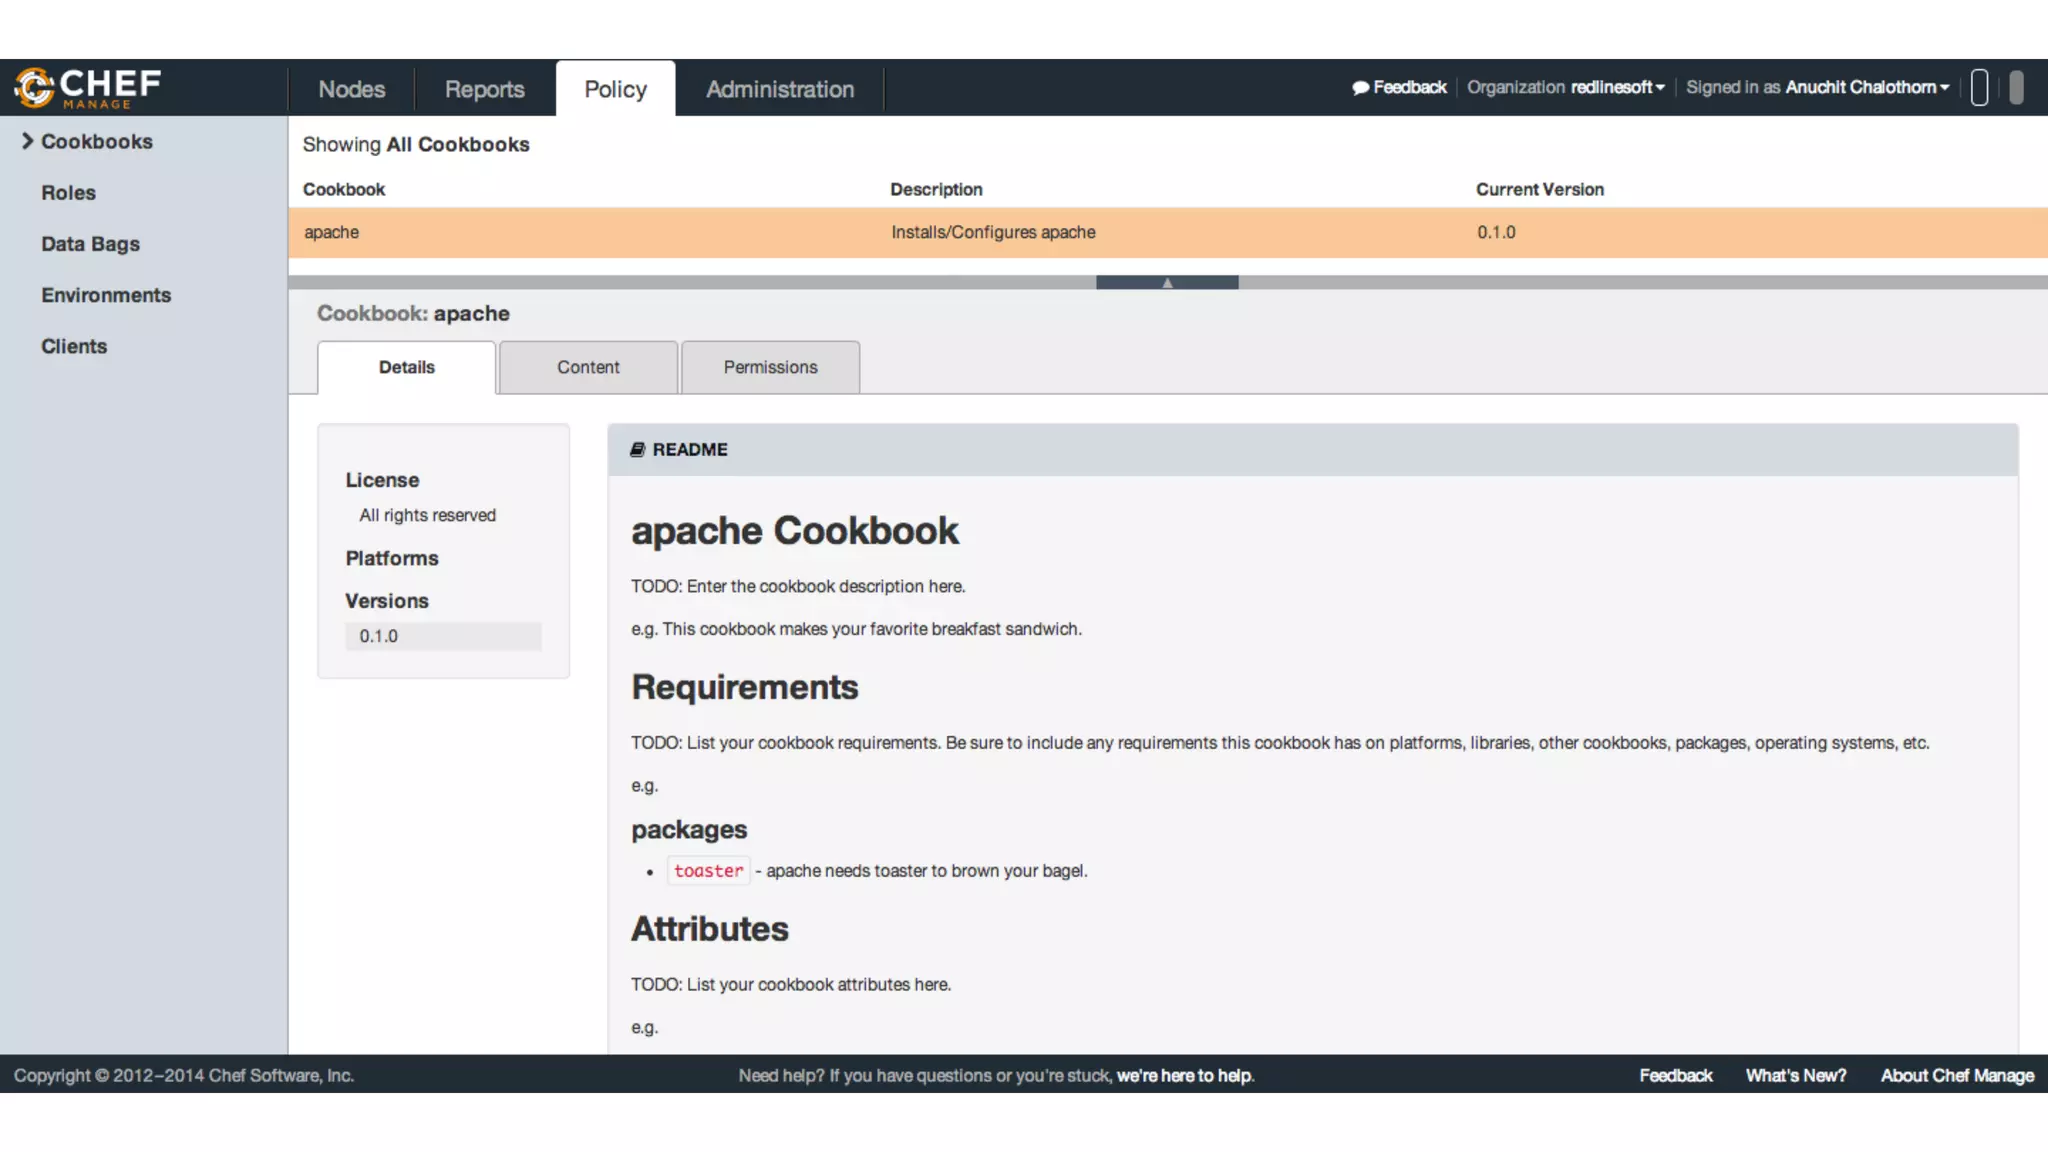Open Data Bags in sidebar
The image size is (2048, 1152).
90,244
